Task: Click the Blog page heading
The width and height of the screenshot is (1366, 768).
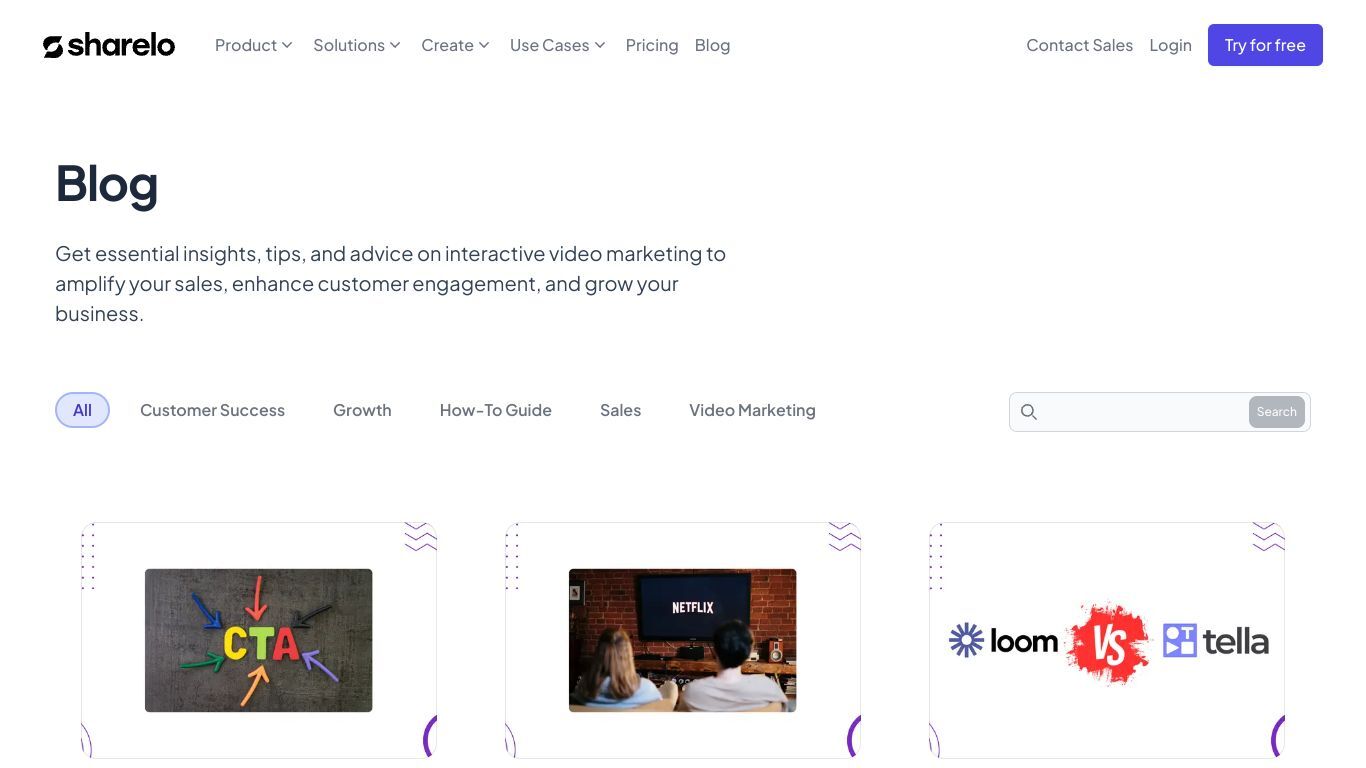Action: click(x=107, y=184)
